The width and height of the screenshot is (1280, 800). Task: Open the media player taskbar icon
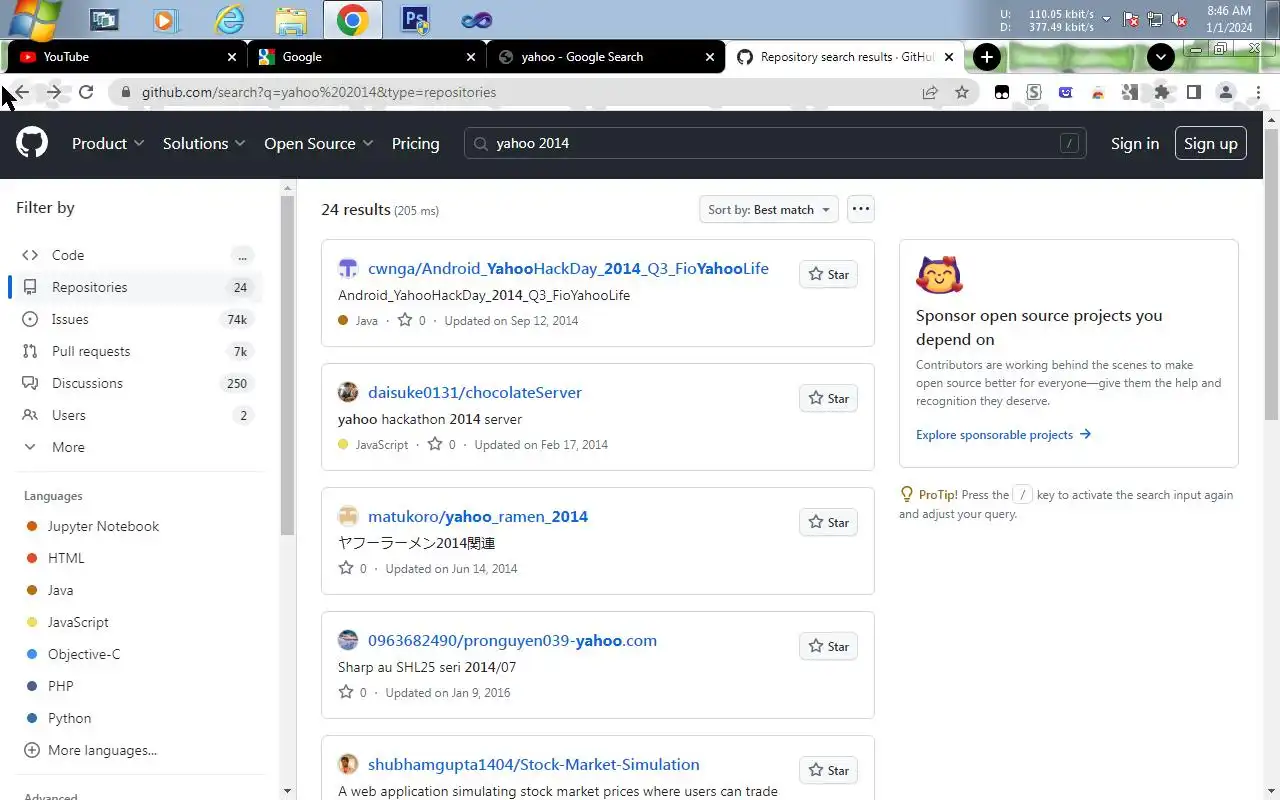tap(167, 20)
